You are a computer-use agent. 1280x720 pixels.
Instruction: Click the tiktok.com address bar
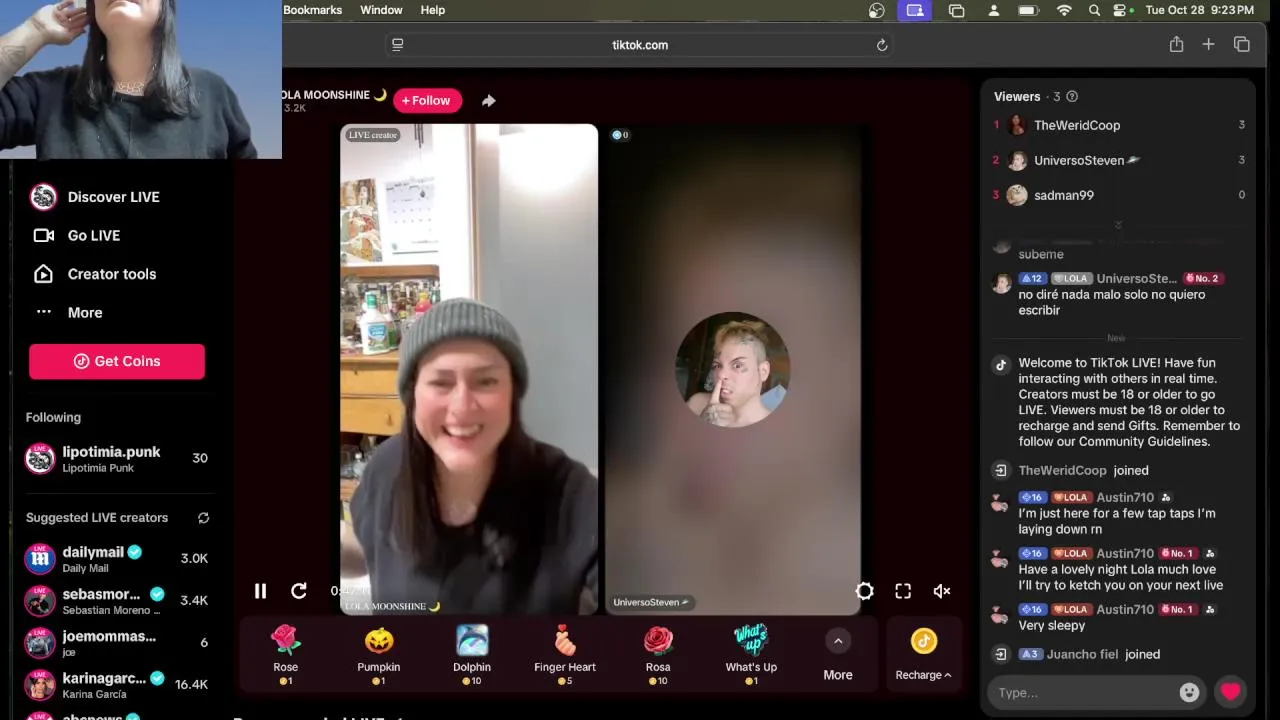(640, 45)
